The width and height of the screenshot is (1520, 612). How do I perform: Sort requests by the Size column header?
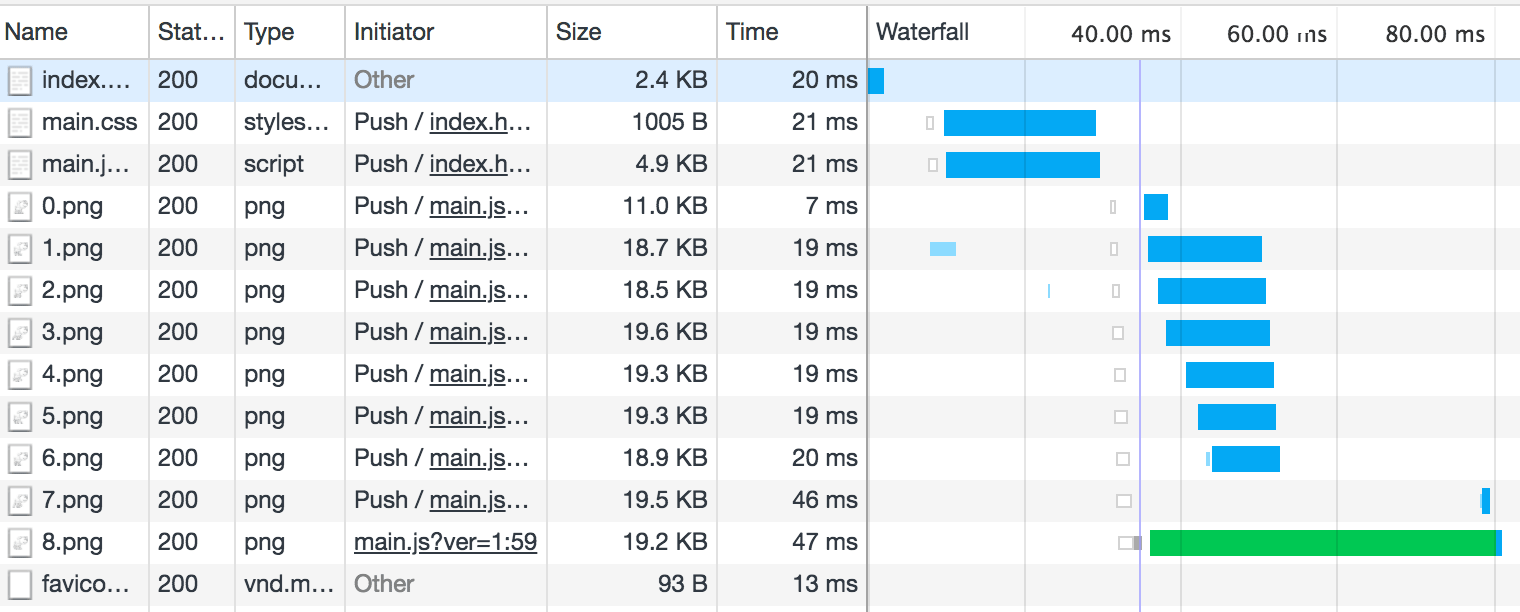pyautogui.click(x=578, y=32)
